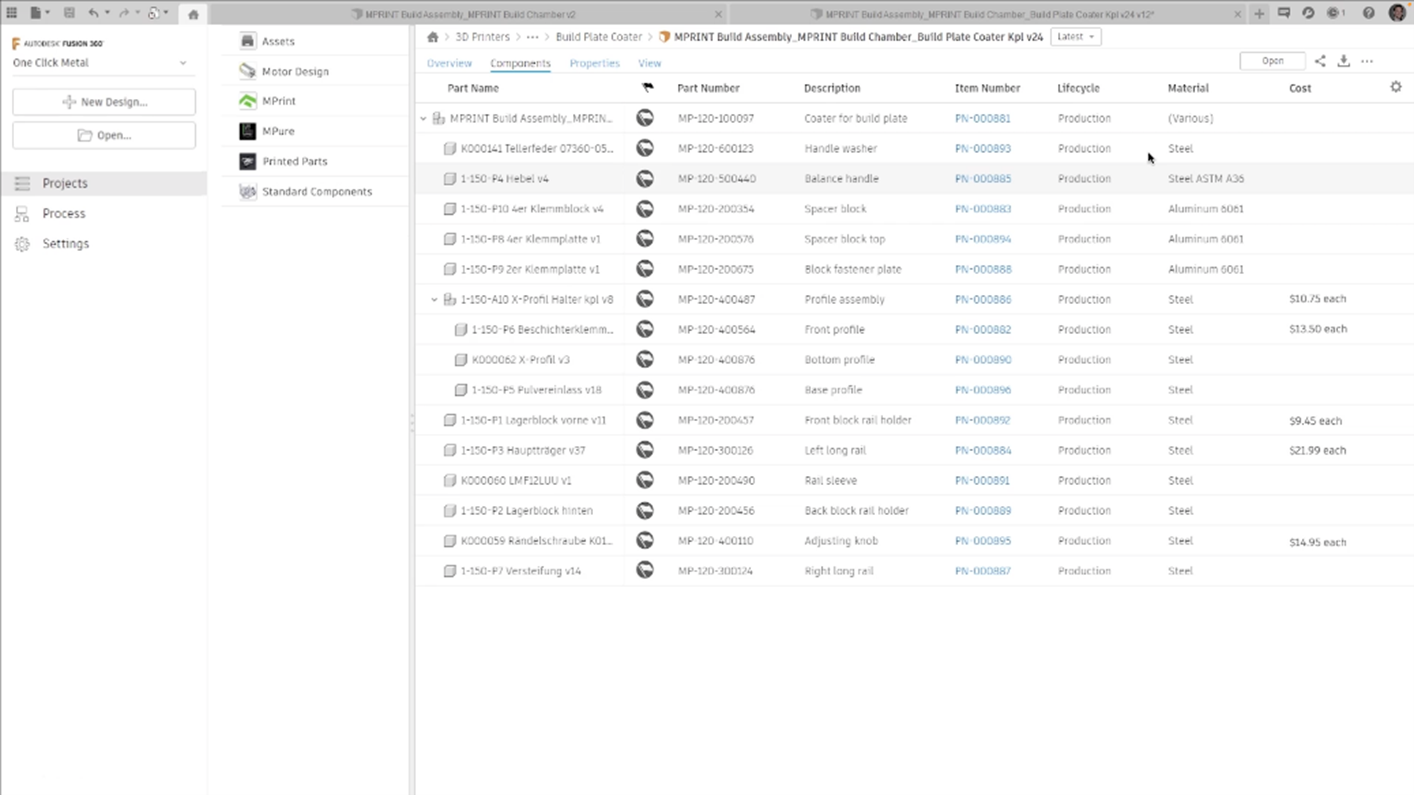
Task: Open item link PN-000881
Action: (983, 118)
